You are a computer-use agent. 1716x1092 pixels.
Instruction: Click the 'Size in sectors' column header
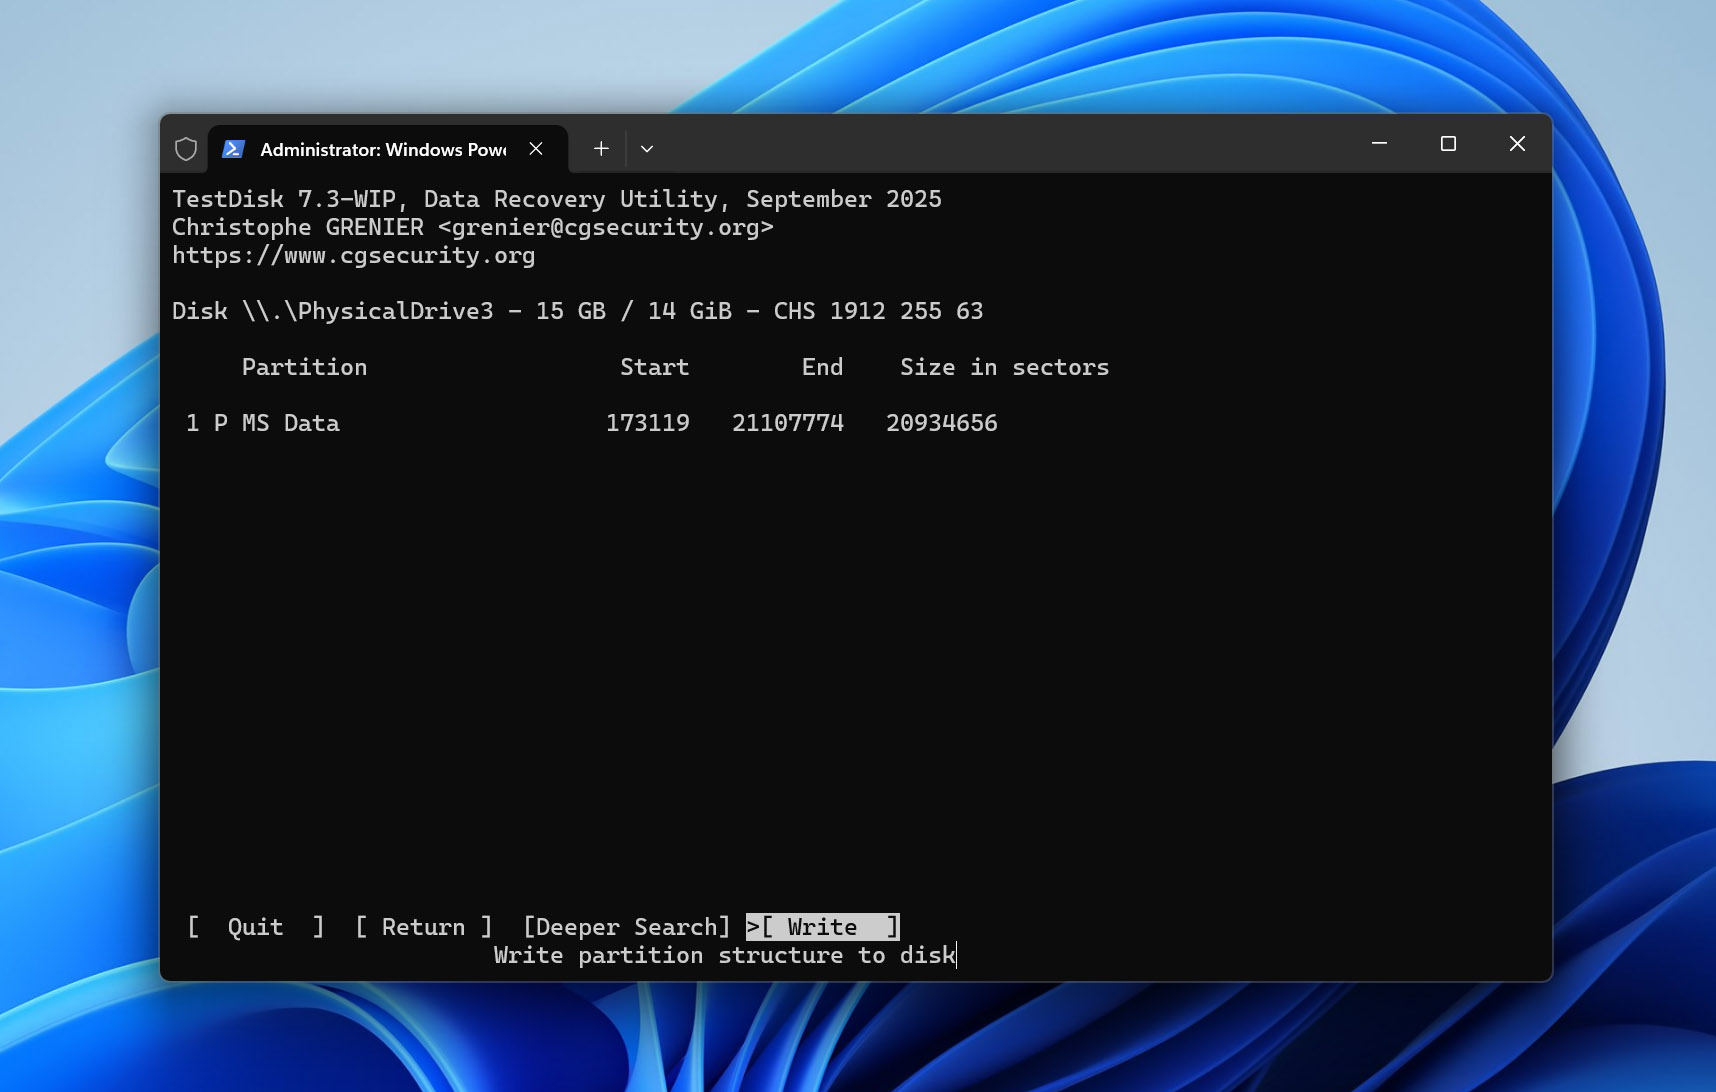coord(1005,367)
